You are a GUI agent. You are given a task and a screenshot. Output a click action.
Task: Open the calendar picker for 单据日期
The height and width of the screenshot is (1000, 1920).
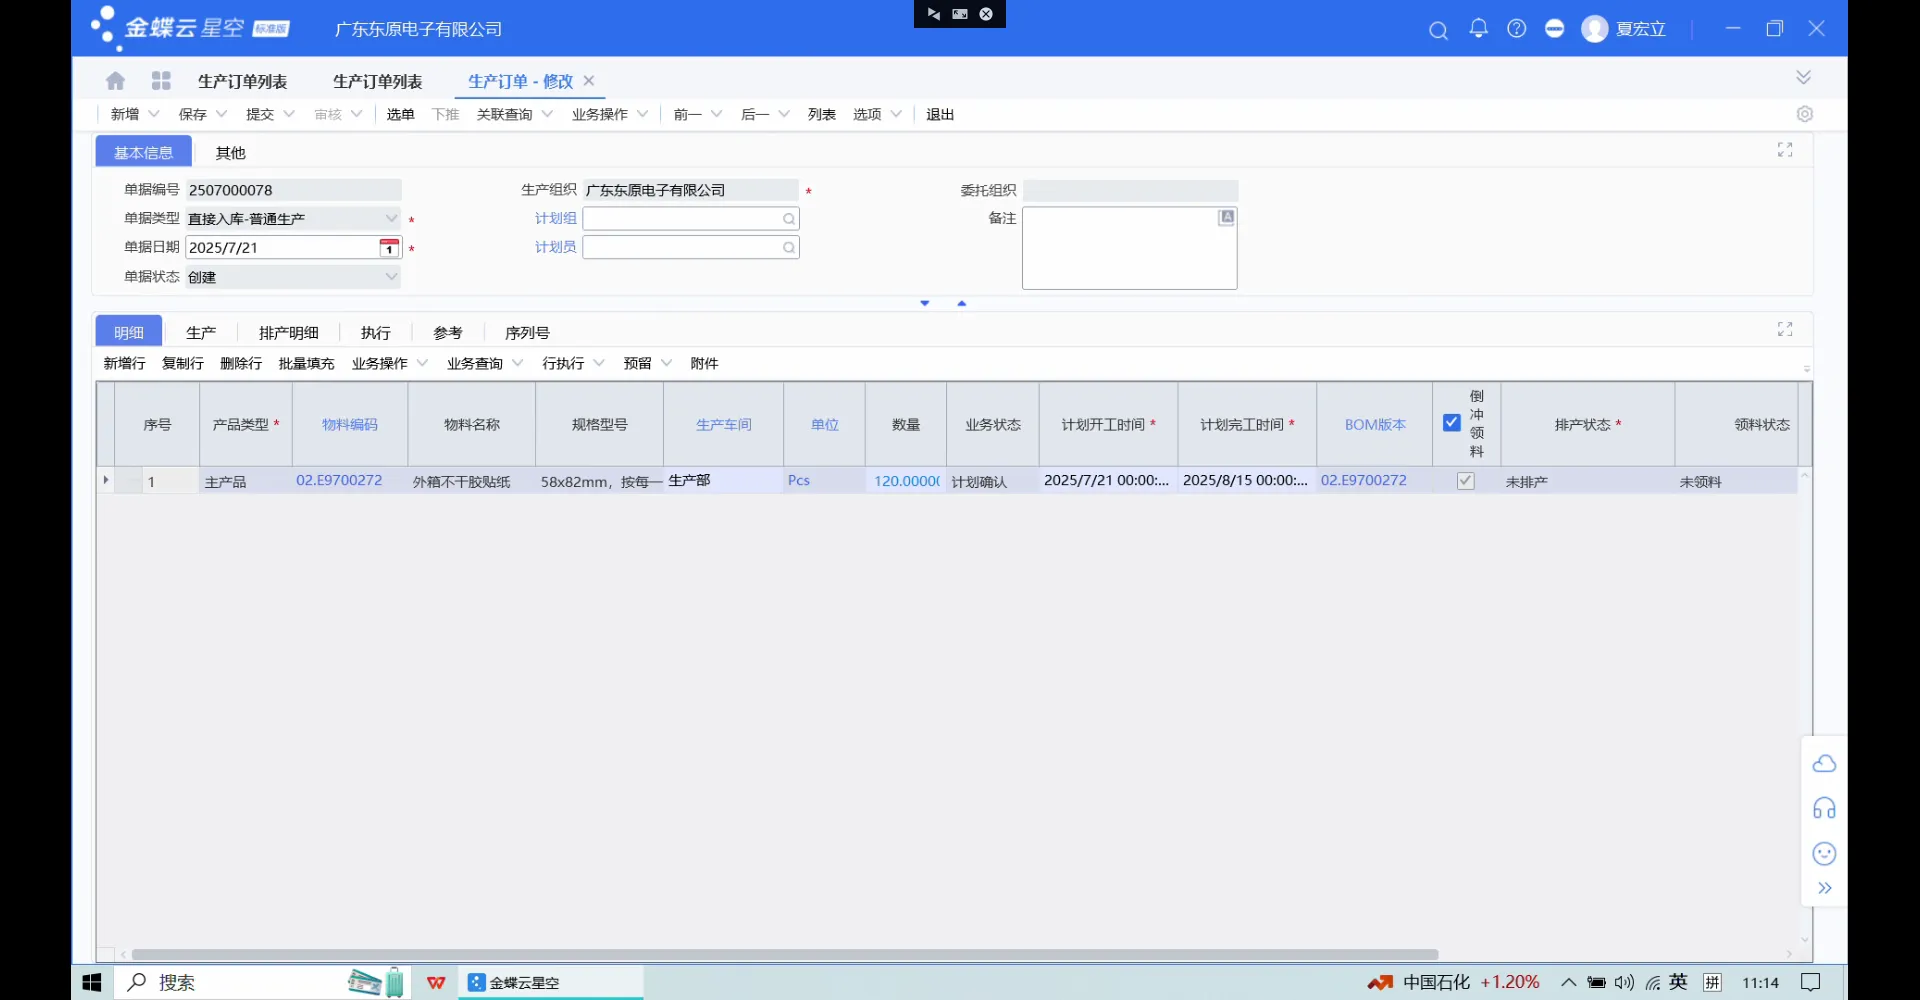389,248
